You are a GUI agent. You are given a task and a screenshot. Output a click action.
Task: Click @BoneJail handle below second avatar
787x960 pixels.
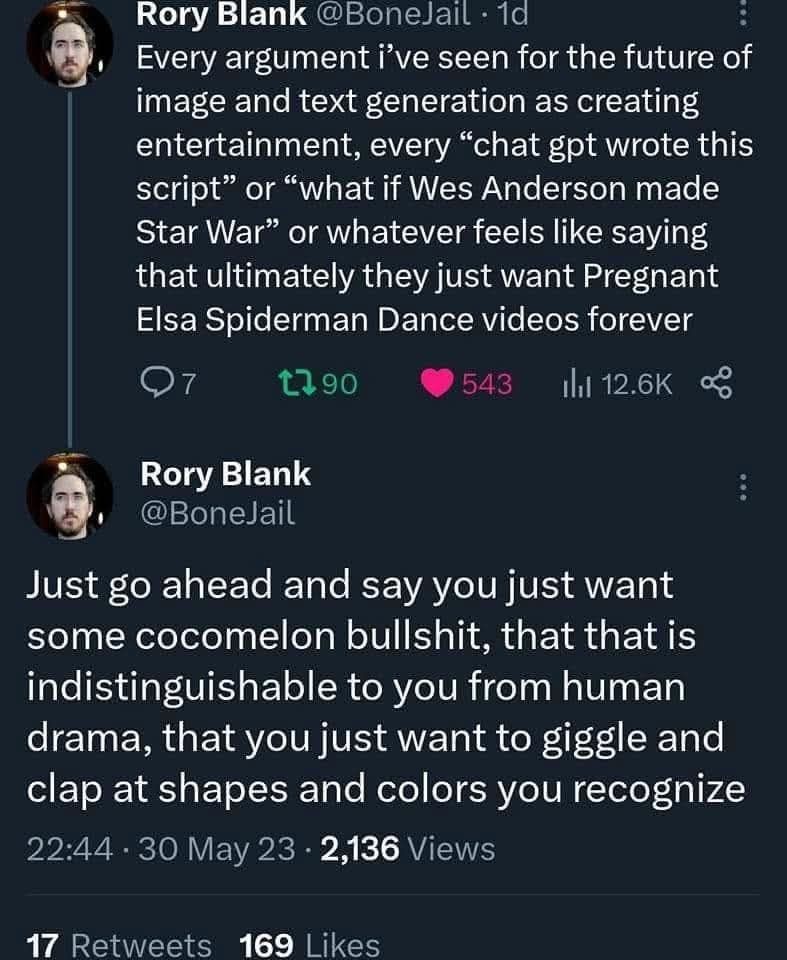click(x=218, y=513)
